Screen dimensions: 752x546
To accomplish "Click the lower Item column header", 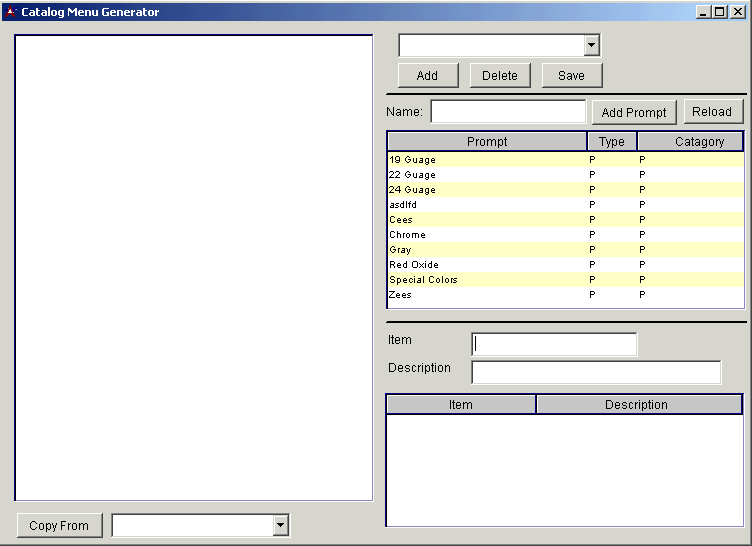I will coord(461,405).
